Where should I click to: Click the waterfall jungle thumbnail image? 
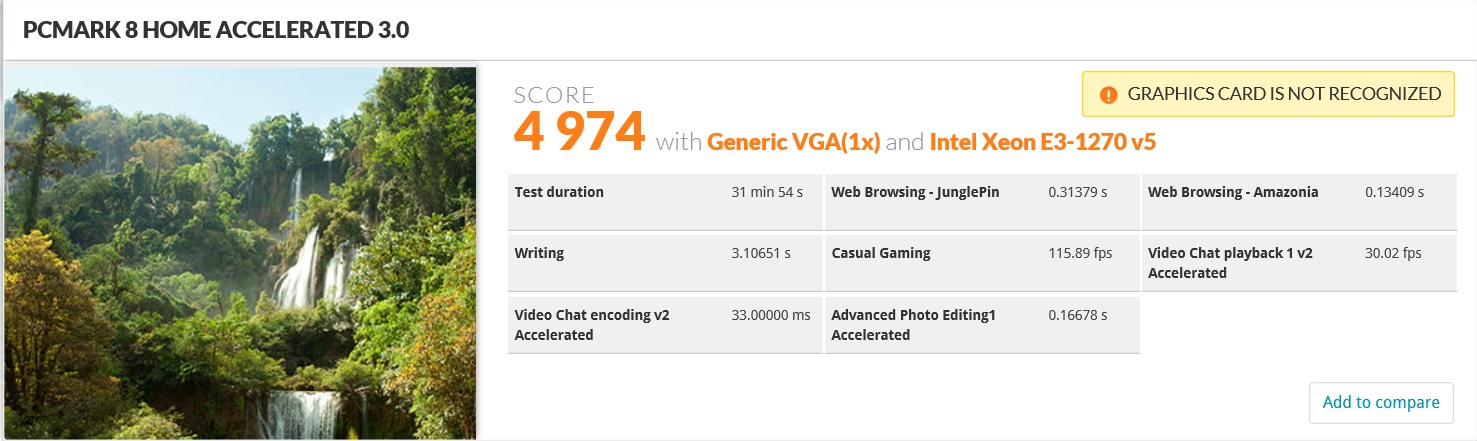[x=240, y=252]
